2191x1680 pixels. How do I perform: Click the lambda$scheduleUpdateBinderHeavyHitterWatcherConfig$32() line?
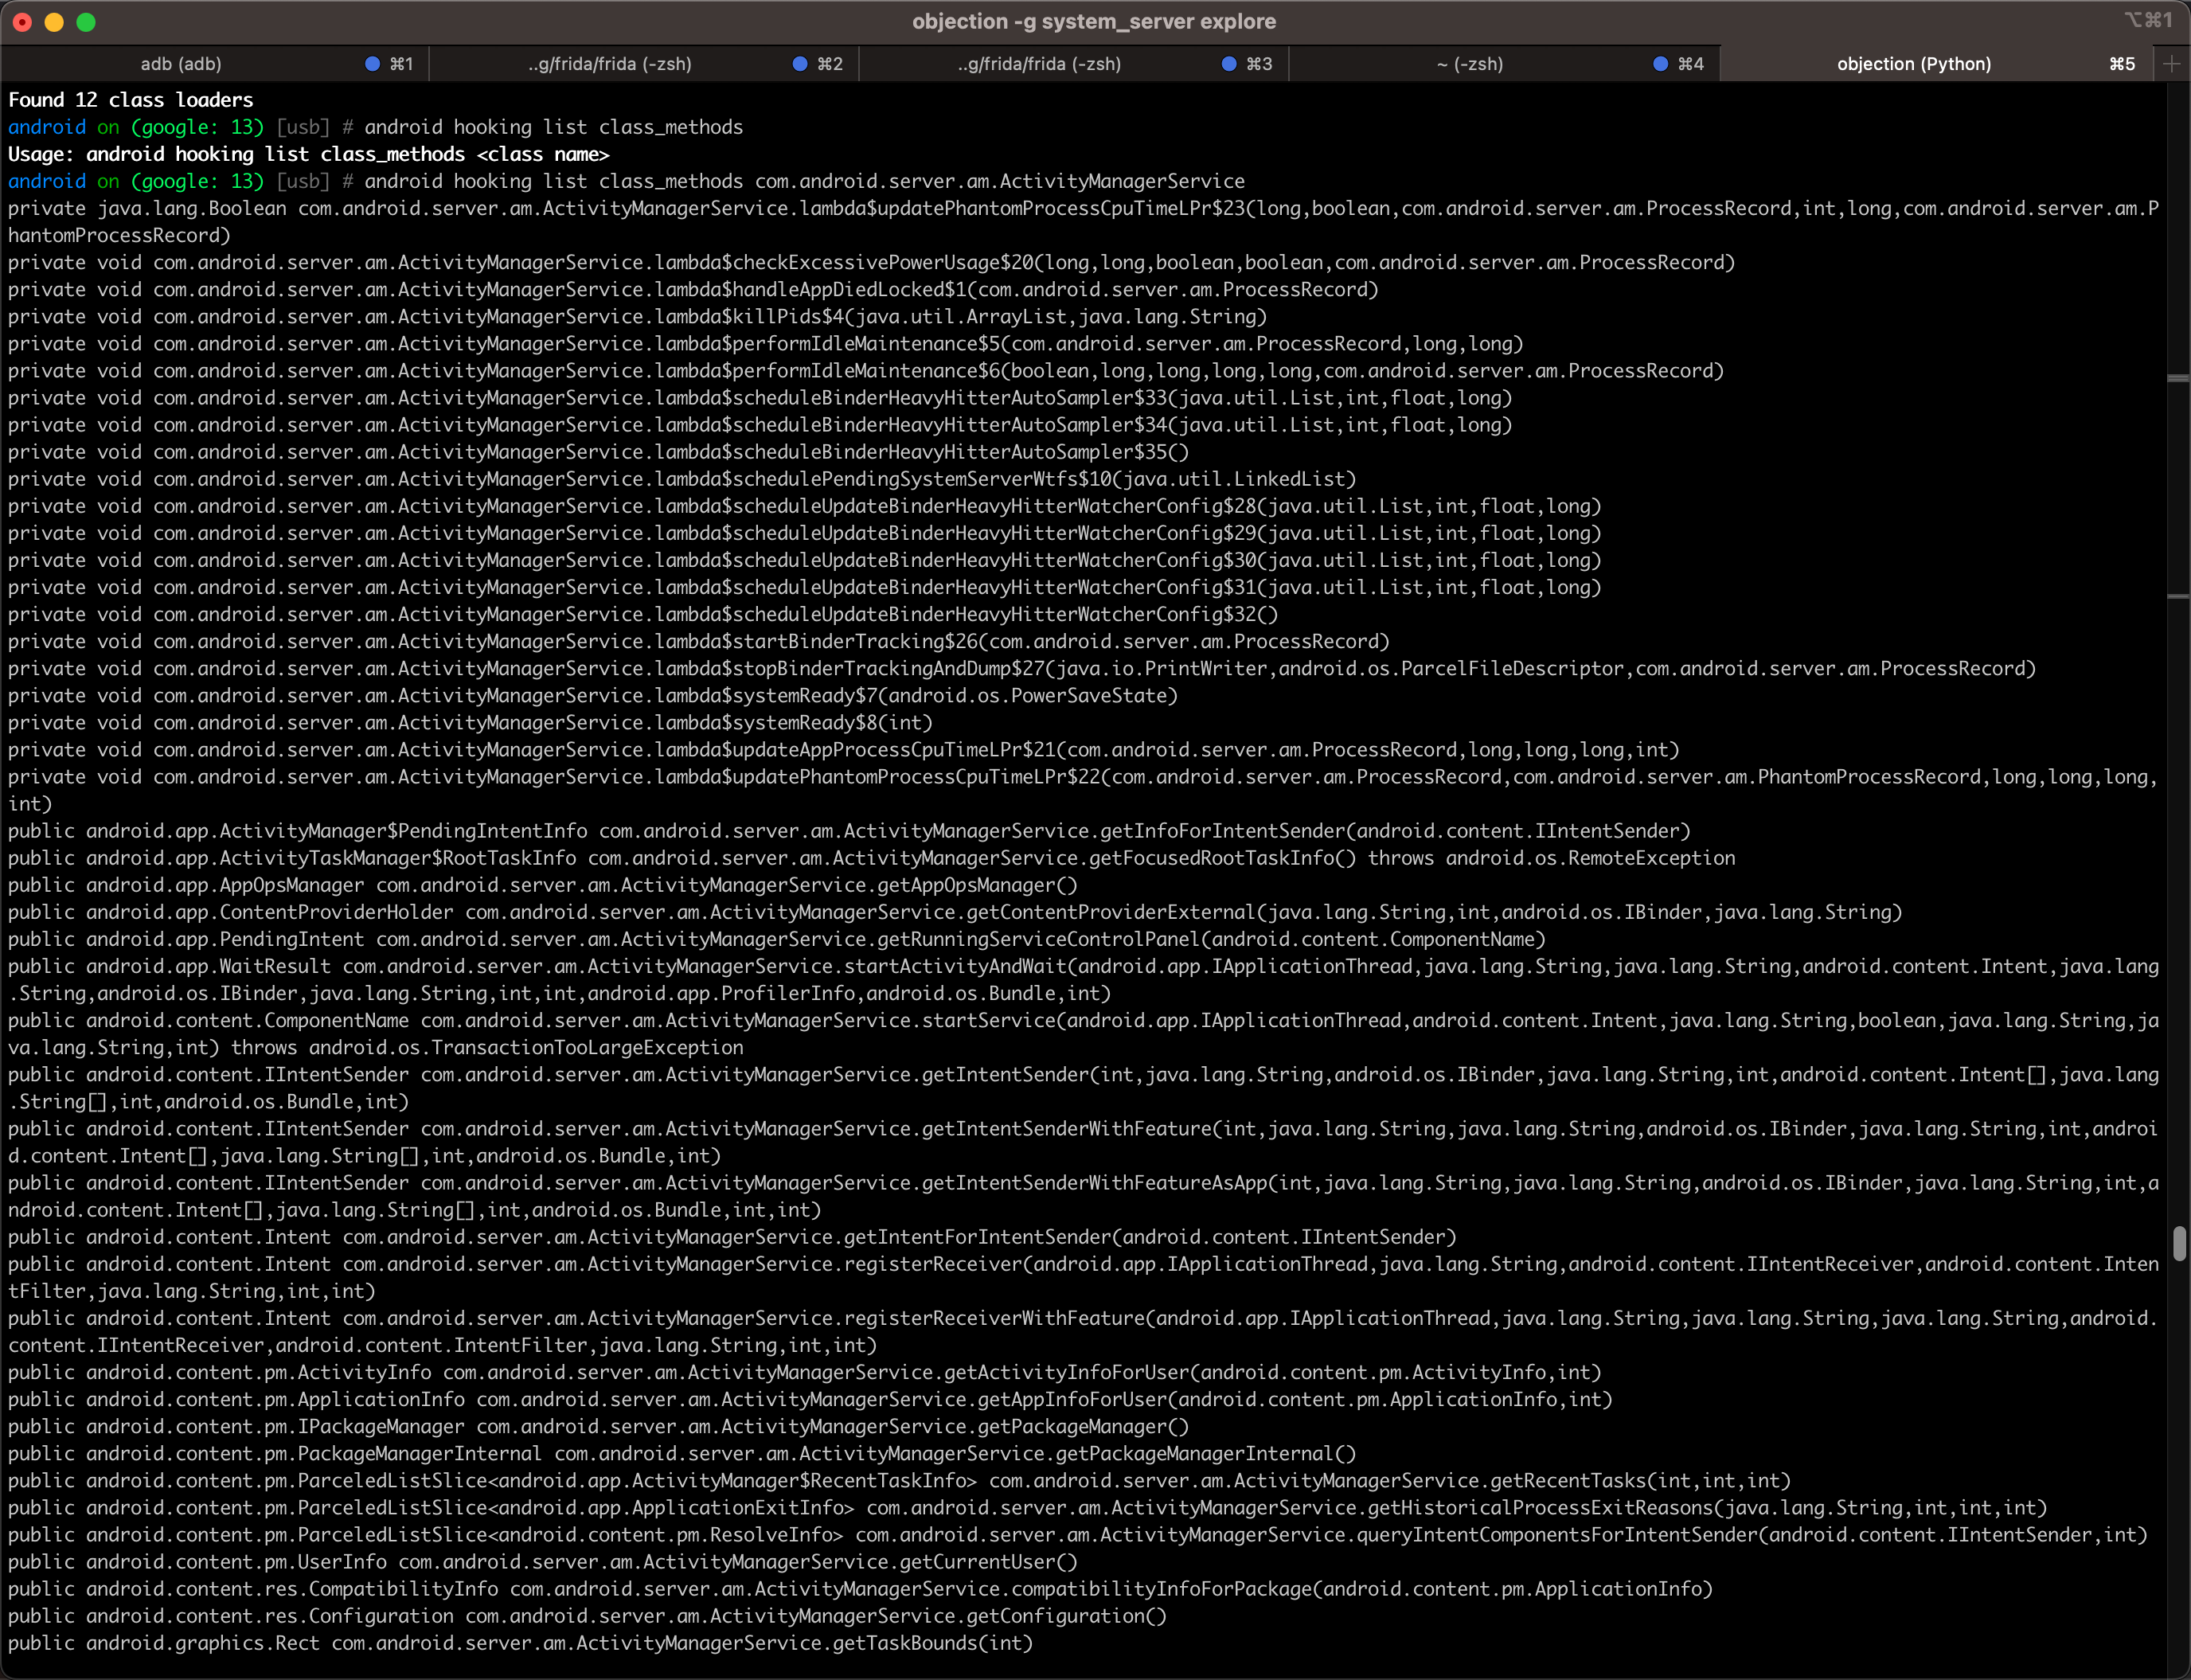[x=643, y=614]
